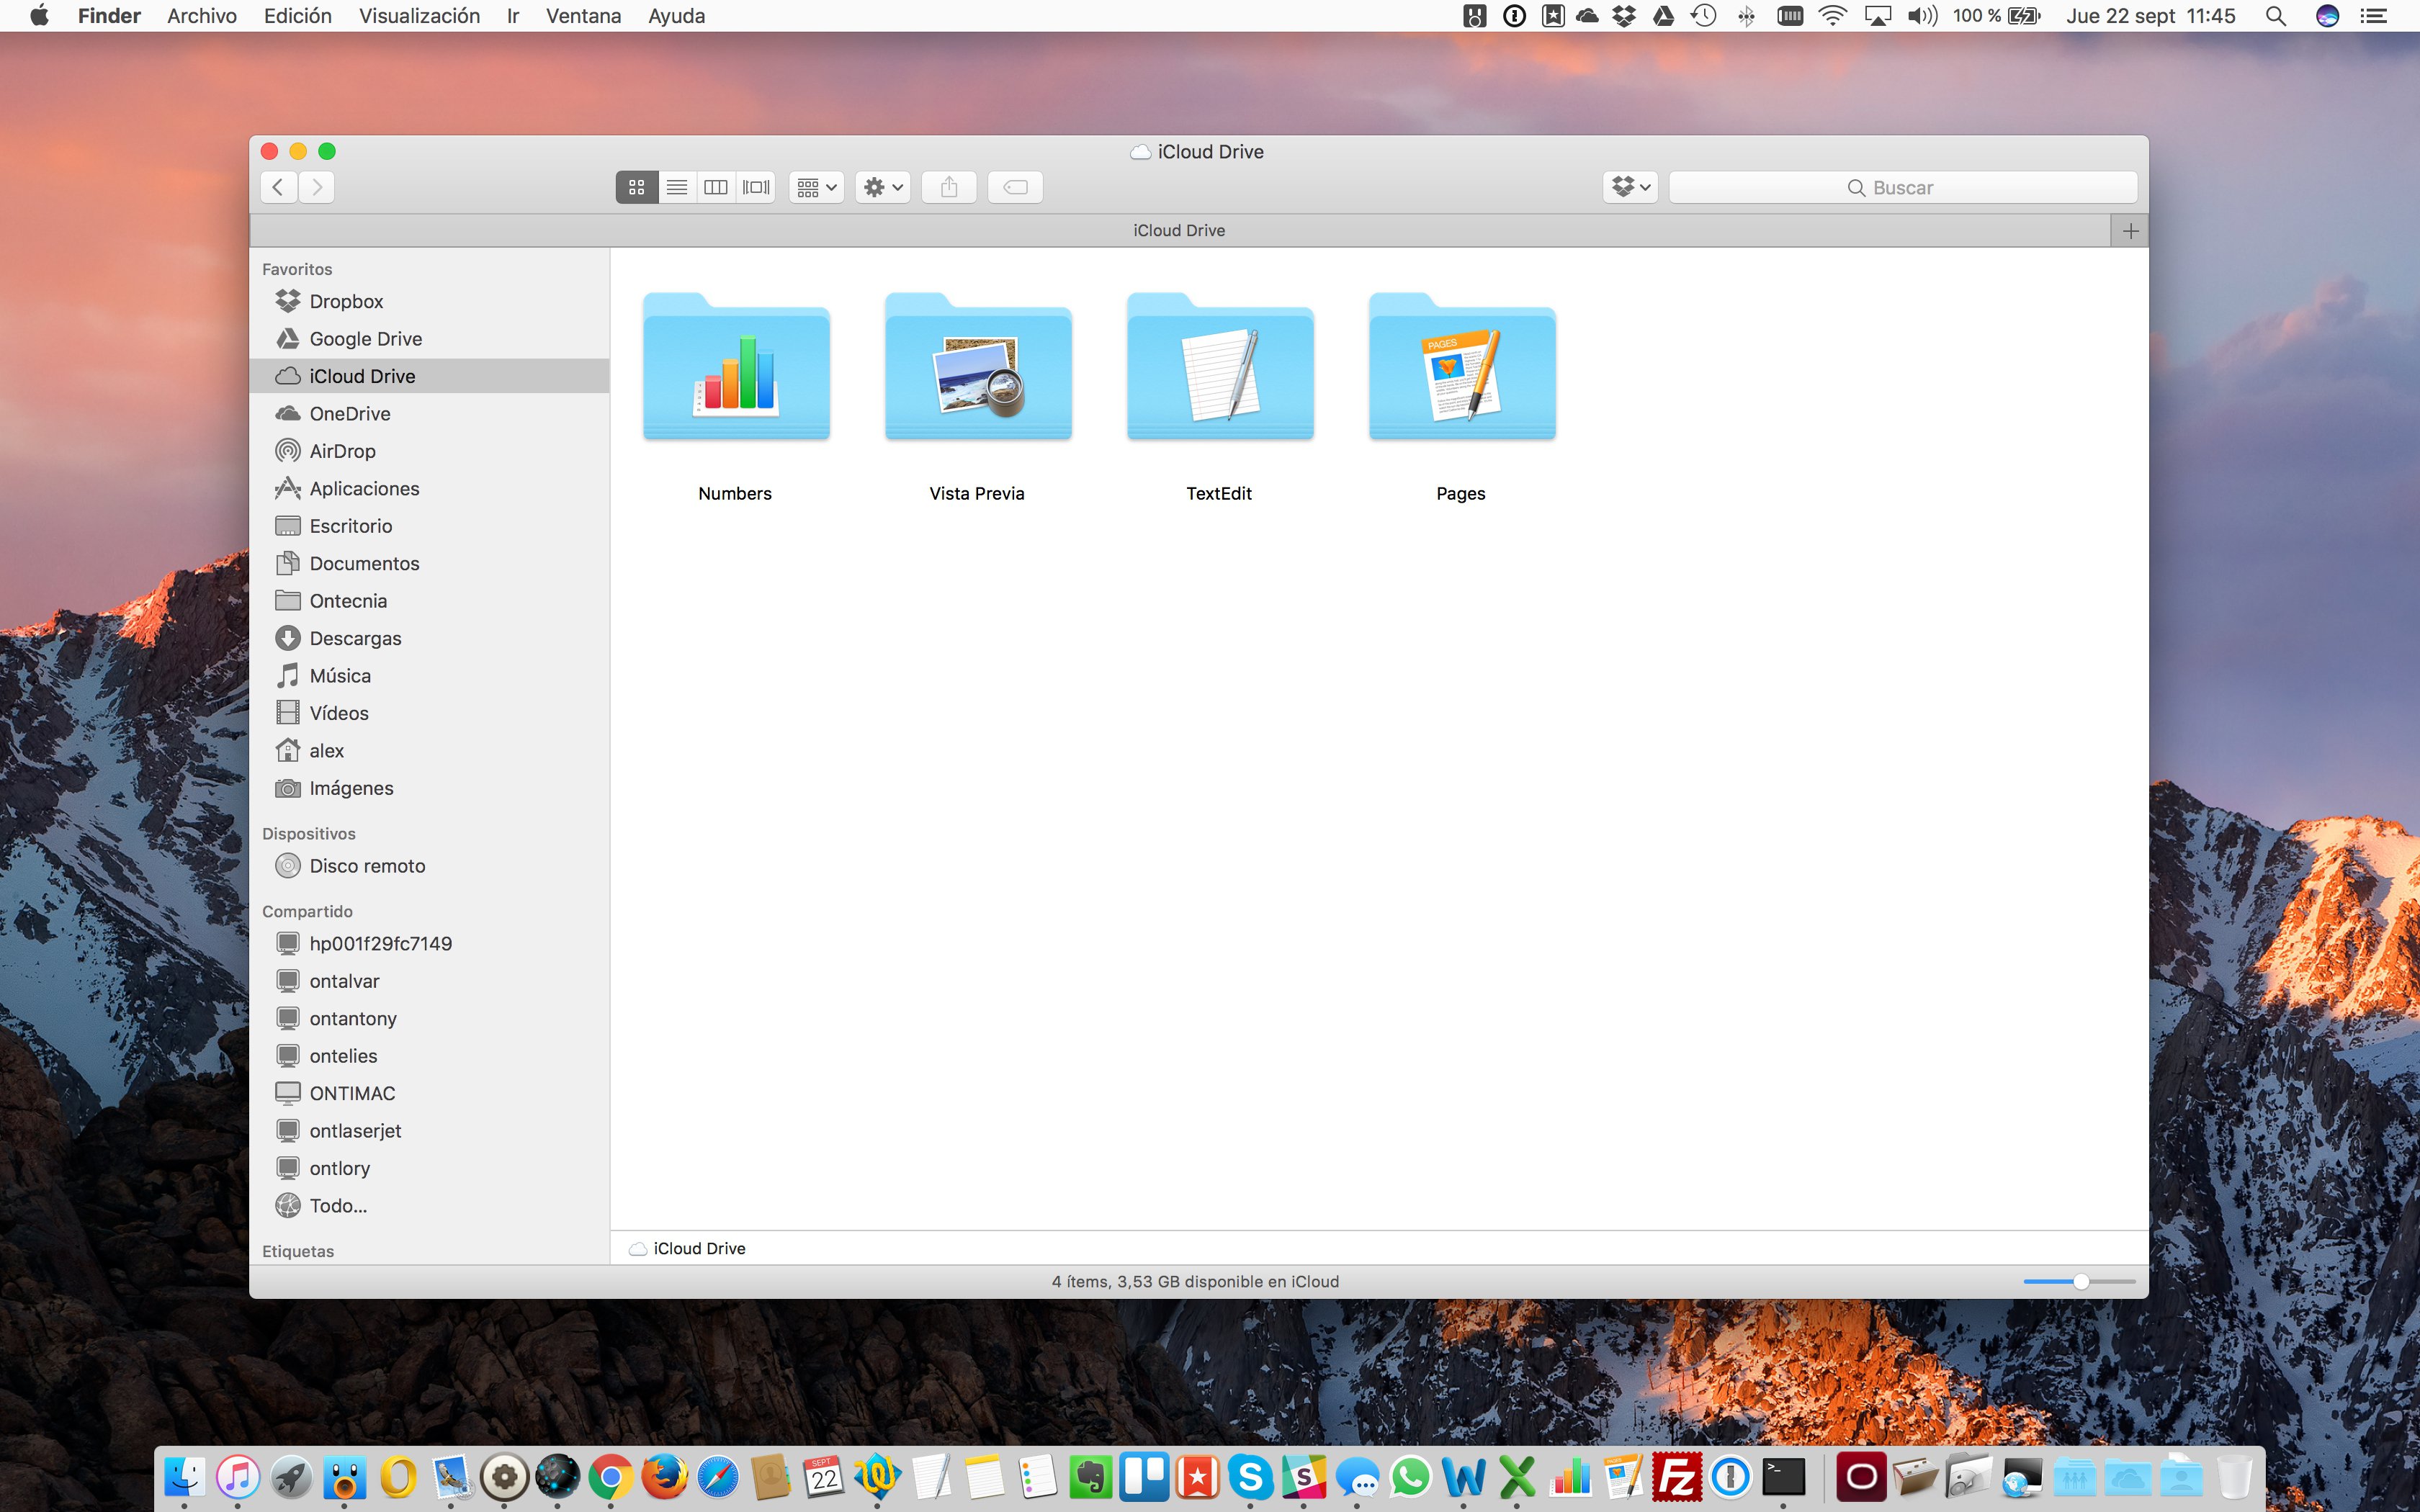Open Dropbox in sidebar
The height and width of the screenshot is (1512, 2420).
429,301
